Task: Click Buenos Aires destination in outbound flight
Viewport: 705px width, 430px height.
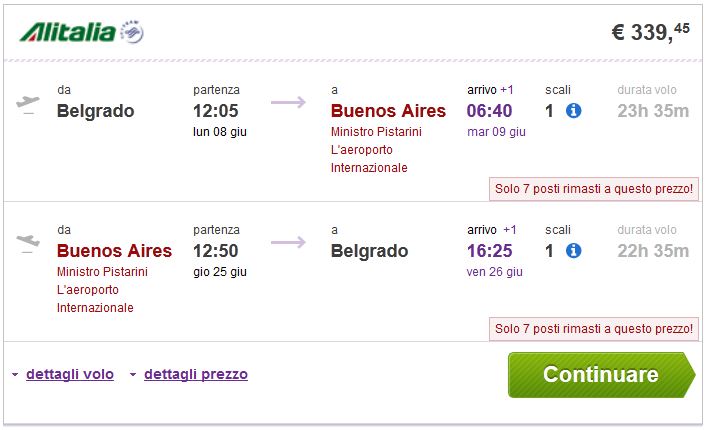Action: 388,111
